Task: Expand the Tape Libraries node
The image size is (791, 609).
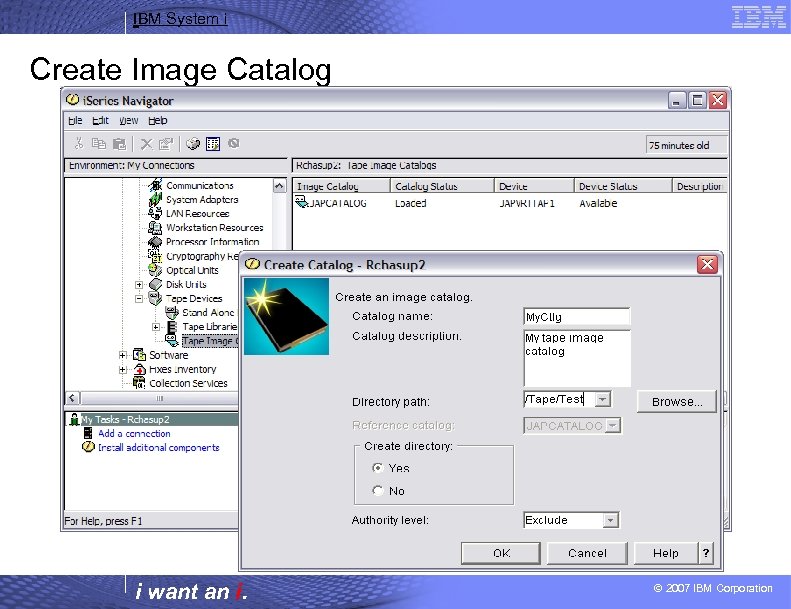Action: pos(156,327)
